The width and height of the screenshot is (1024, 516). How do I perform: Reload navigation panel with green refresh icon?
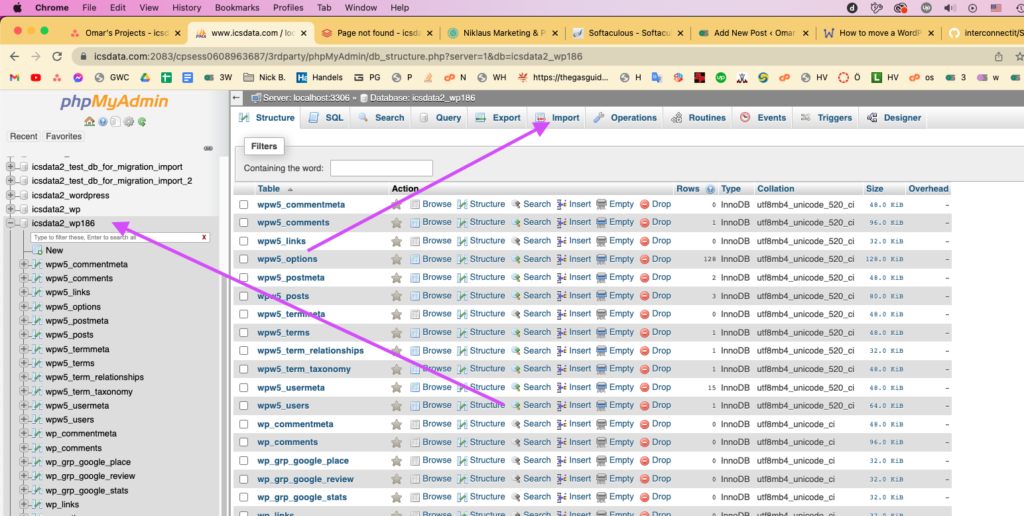pos(142,121)
